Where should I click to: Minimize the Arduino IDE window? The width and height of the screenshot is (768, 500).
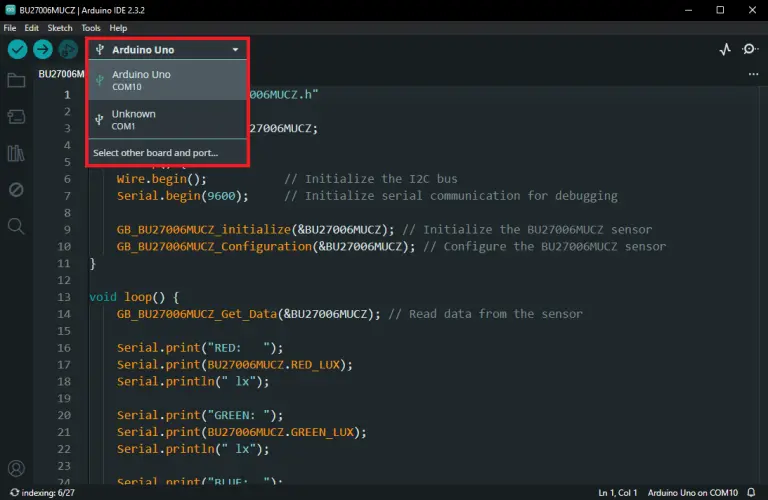point(688,10)
